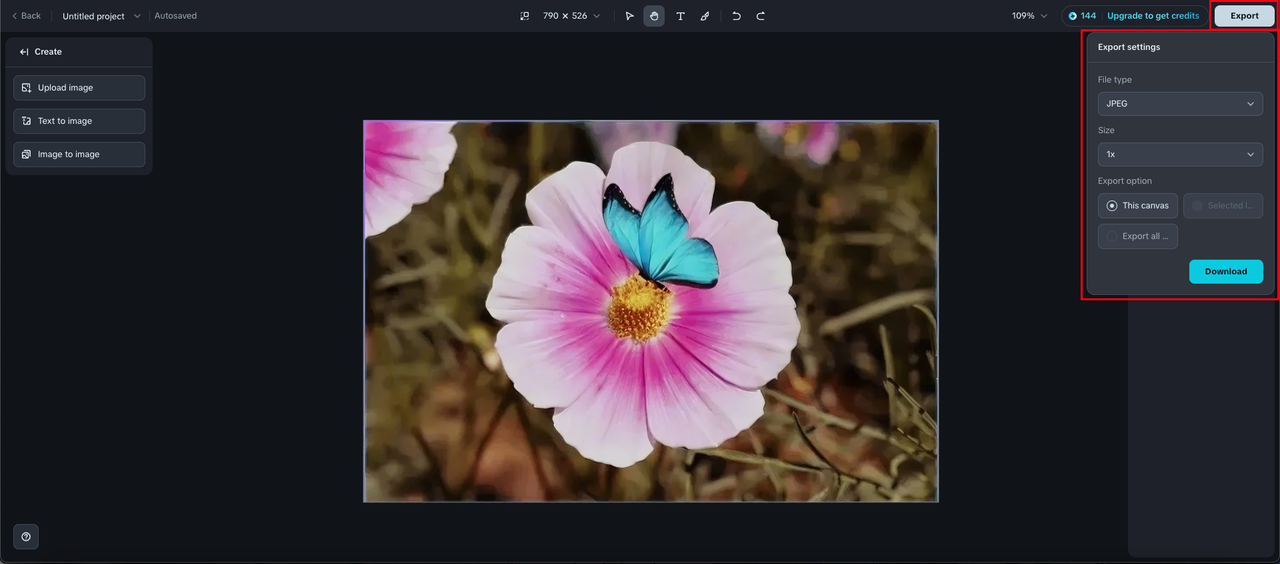Click the canvas resize icon

(x=524, y=16)
